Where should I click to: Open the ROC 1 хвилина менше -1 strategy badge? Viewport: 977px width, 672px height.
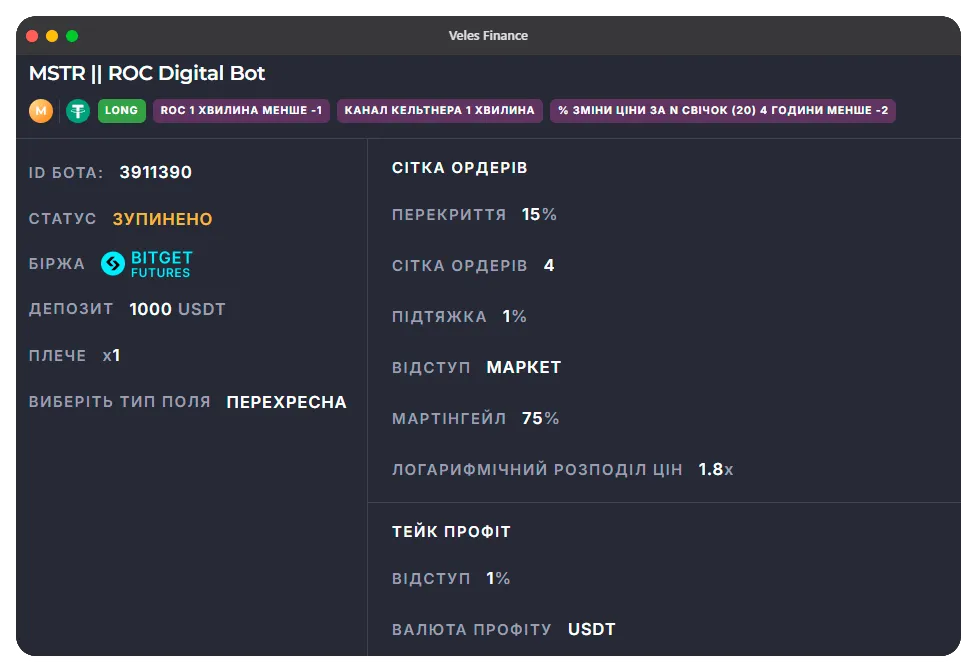pos(241,112)
